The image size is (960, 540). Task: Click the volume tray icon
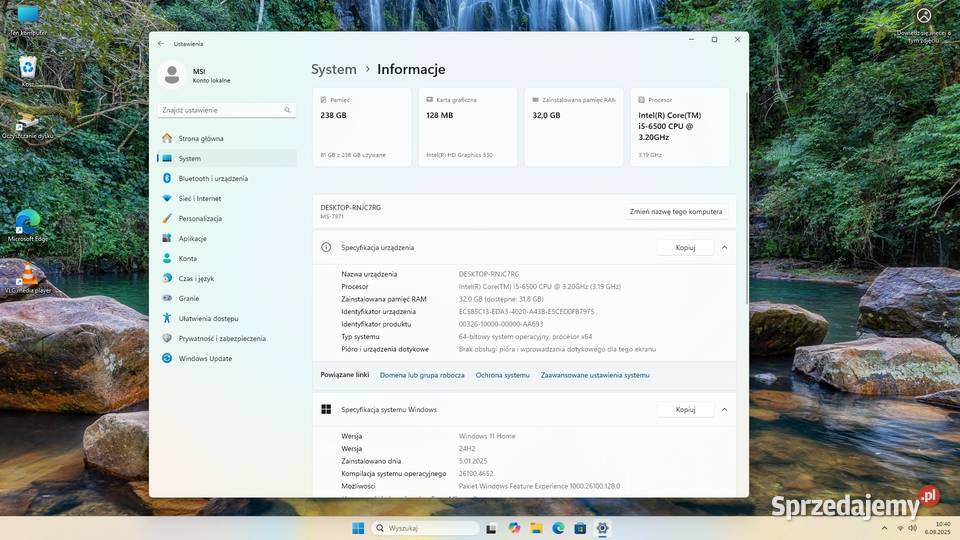pos(912,528)
